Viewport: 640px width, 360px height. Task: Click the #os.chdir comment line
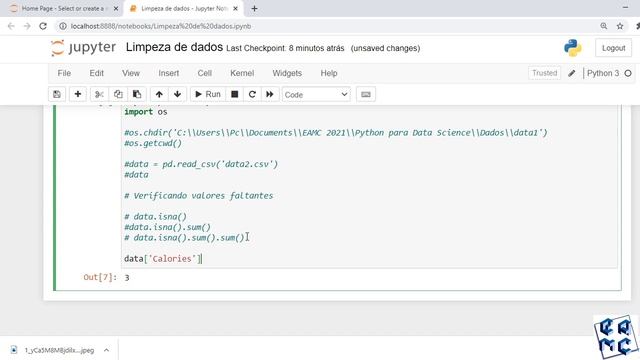coord(336,133)
